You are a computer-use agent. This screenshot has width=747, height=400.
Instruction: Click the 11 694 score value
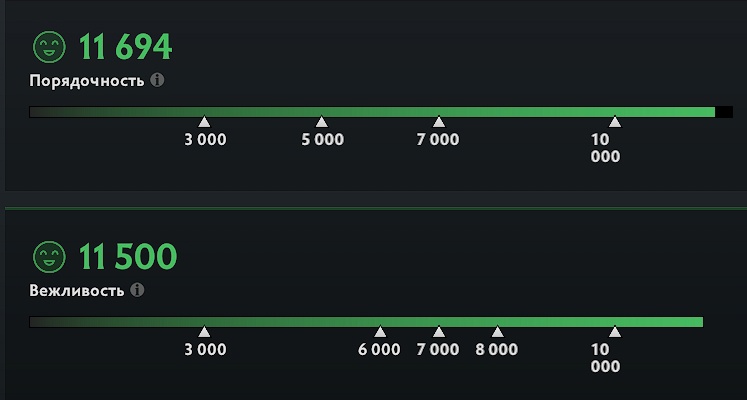pos(125,47)
